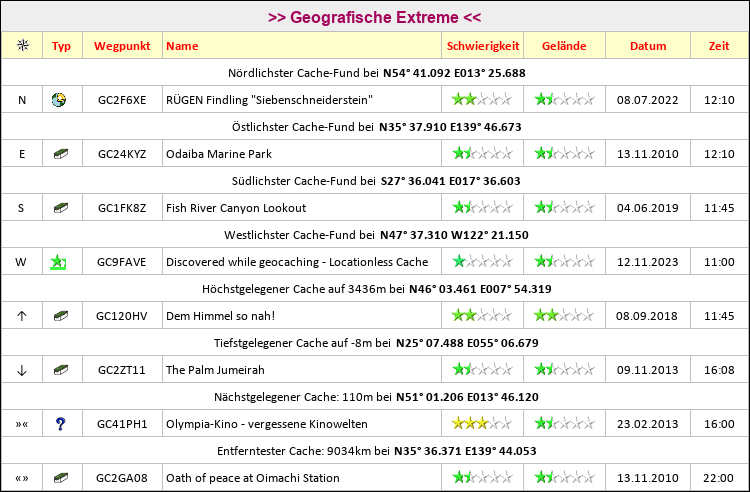Screen dimensions: 750x492
Task: Click the difficulty stars for Oath of peace at Oimachi Station
Action: (482, 478)
